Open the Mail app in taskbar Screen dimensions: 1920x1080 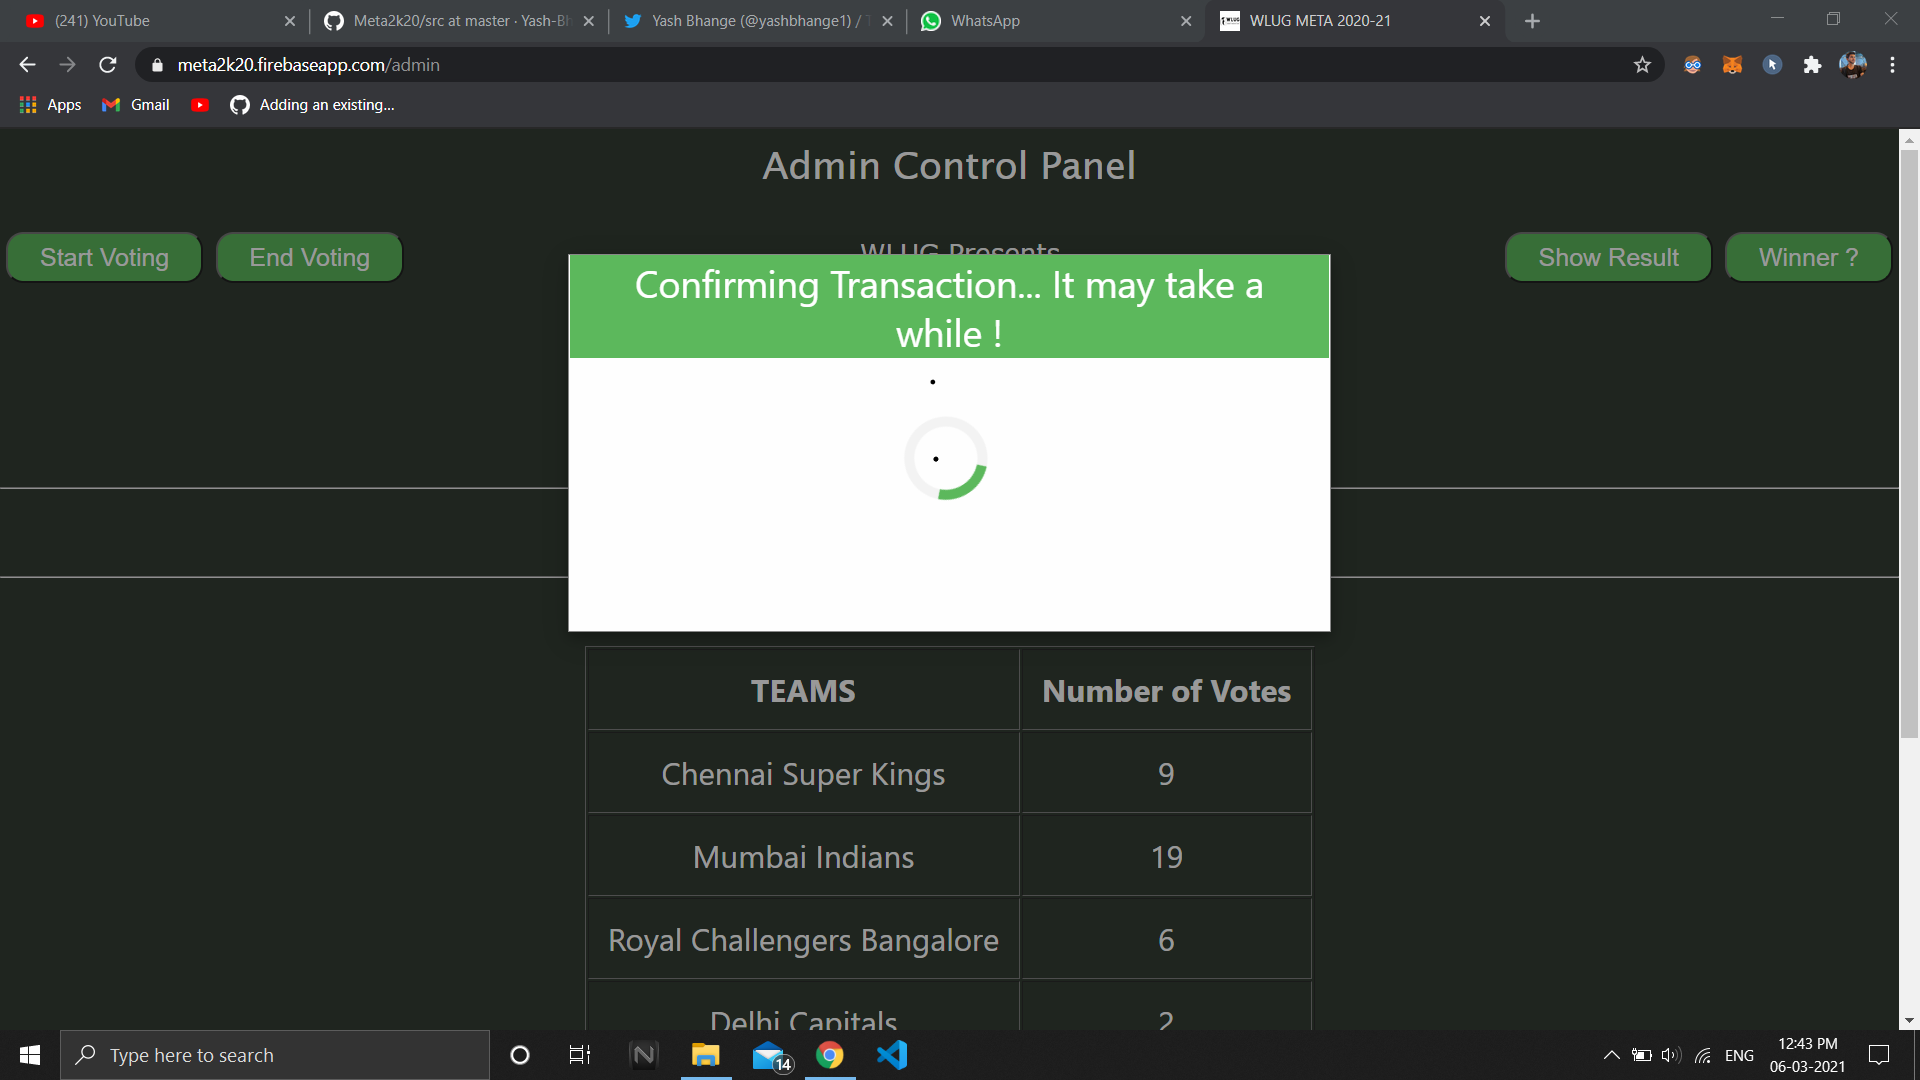770,1055
